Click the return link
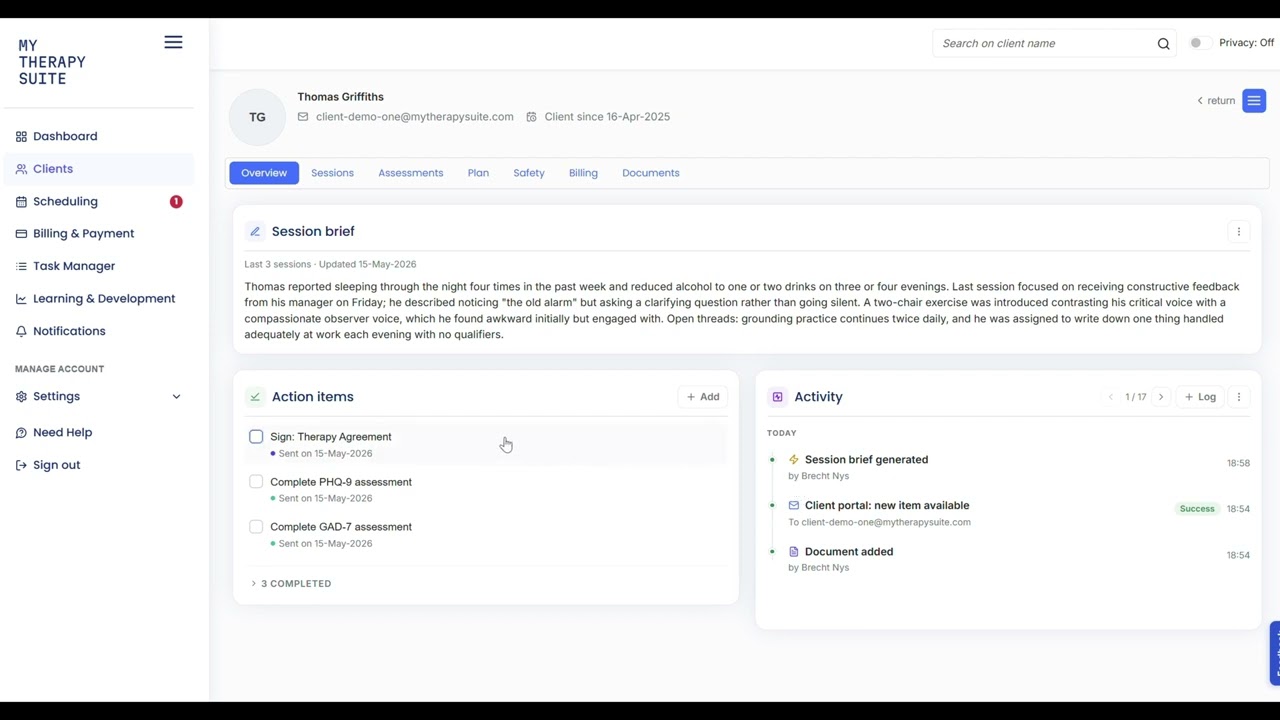The height and width of the screenshot is (720, 1280). point(1216,101)
